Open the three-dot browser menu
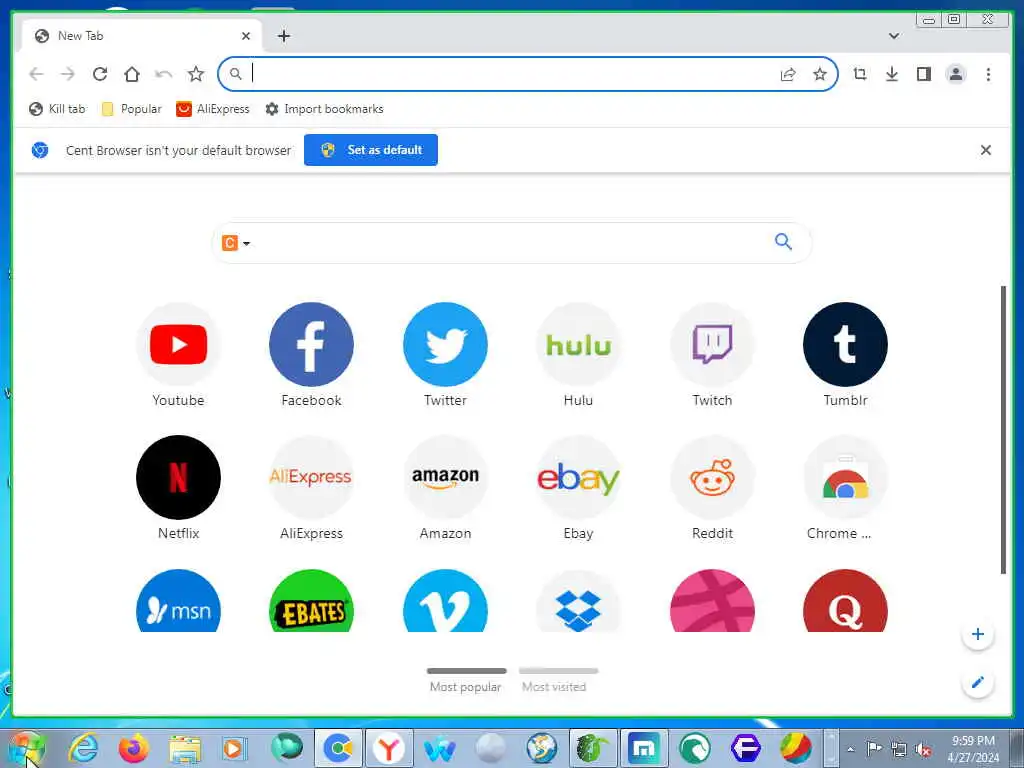 tap(988, 74)
